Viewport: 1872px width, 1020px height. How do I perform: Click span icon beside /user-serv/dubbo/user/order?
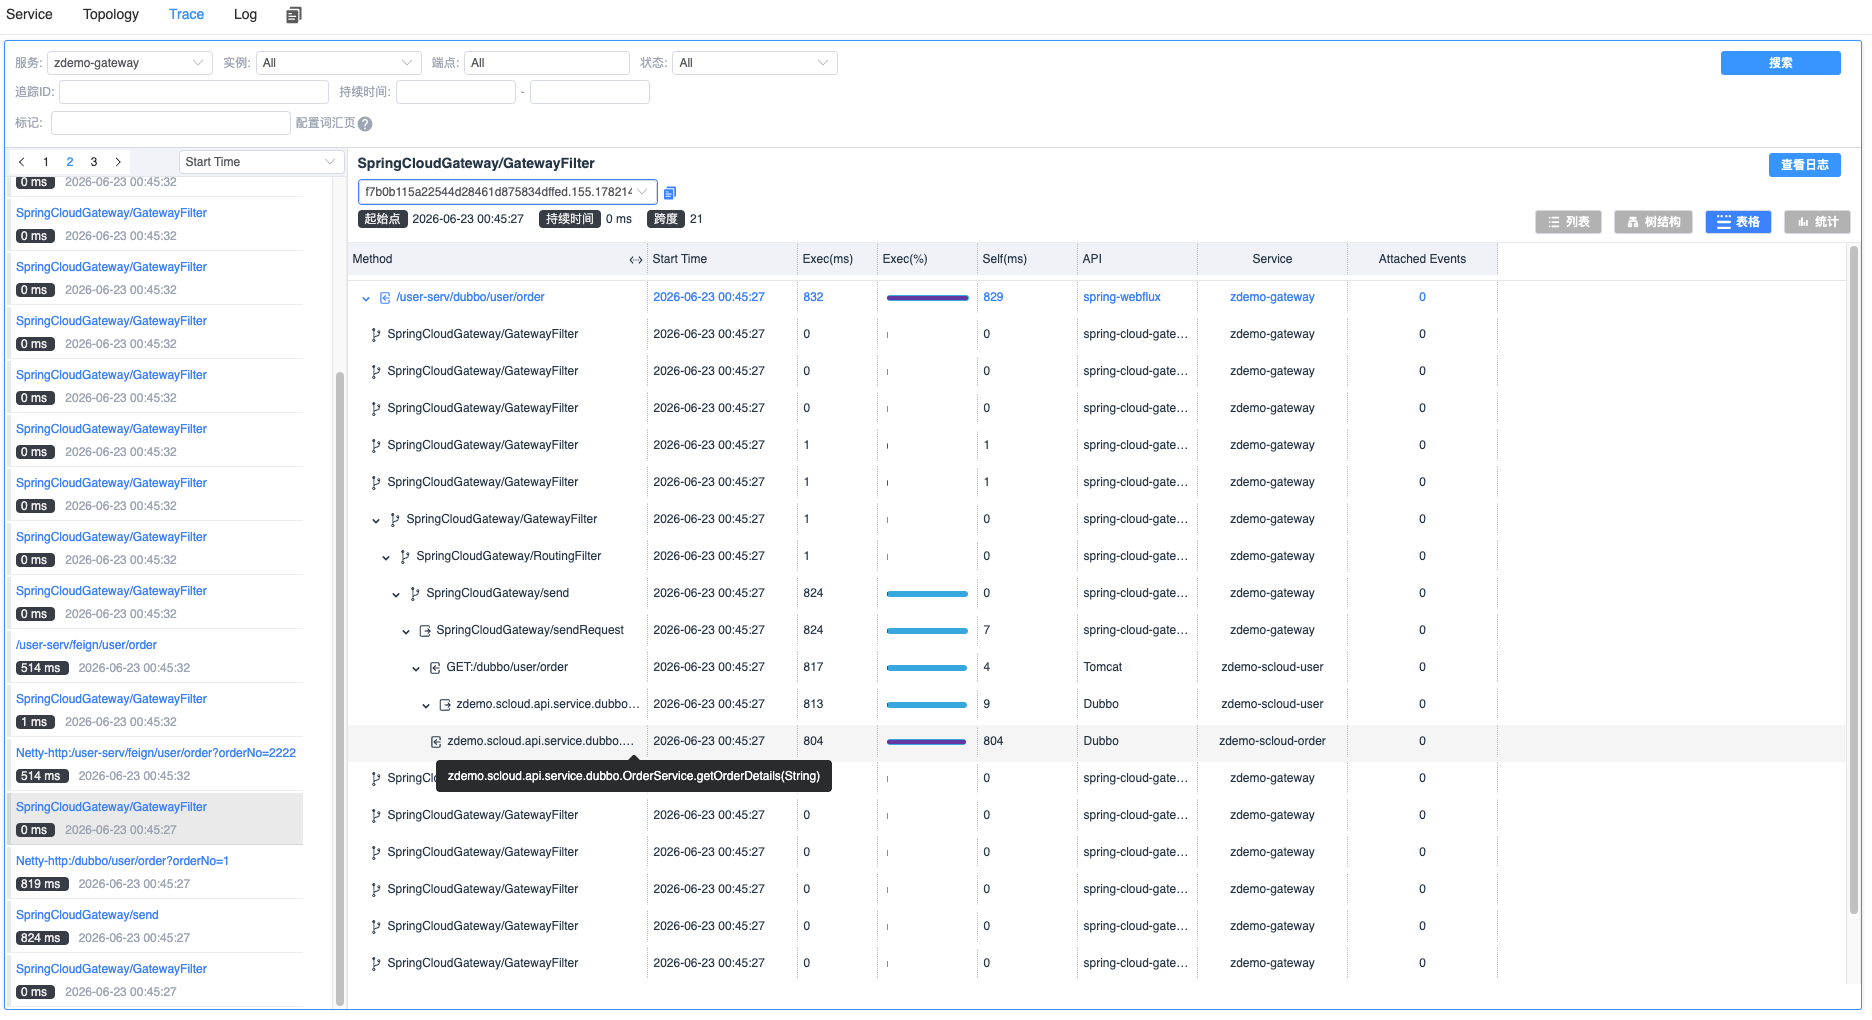tap(385, 298)
